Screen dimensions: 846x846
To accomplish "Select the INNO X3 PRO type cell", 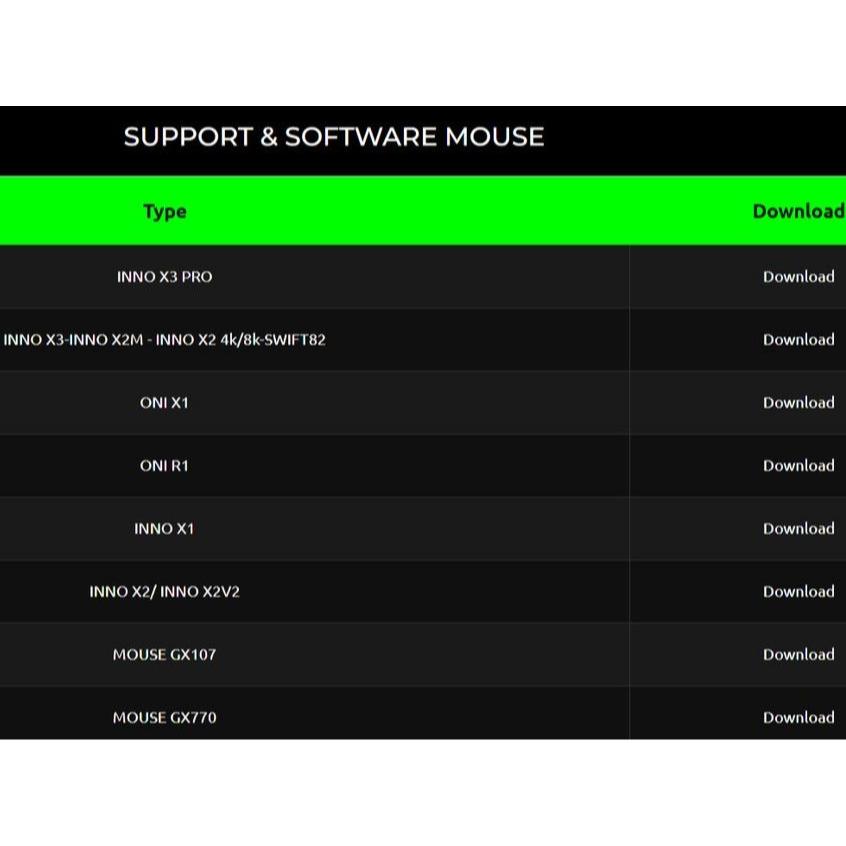I will pyautogui.click(x=165, y=277).
